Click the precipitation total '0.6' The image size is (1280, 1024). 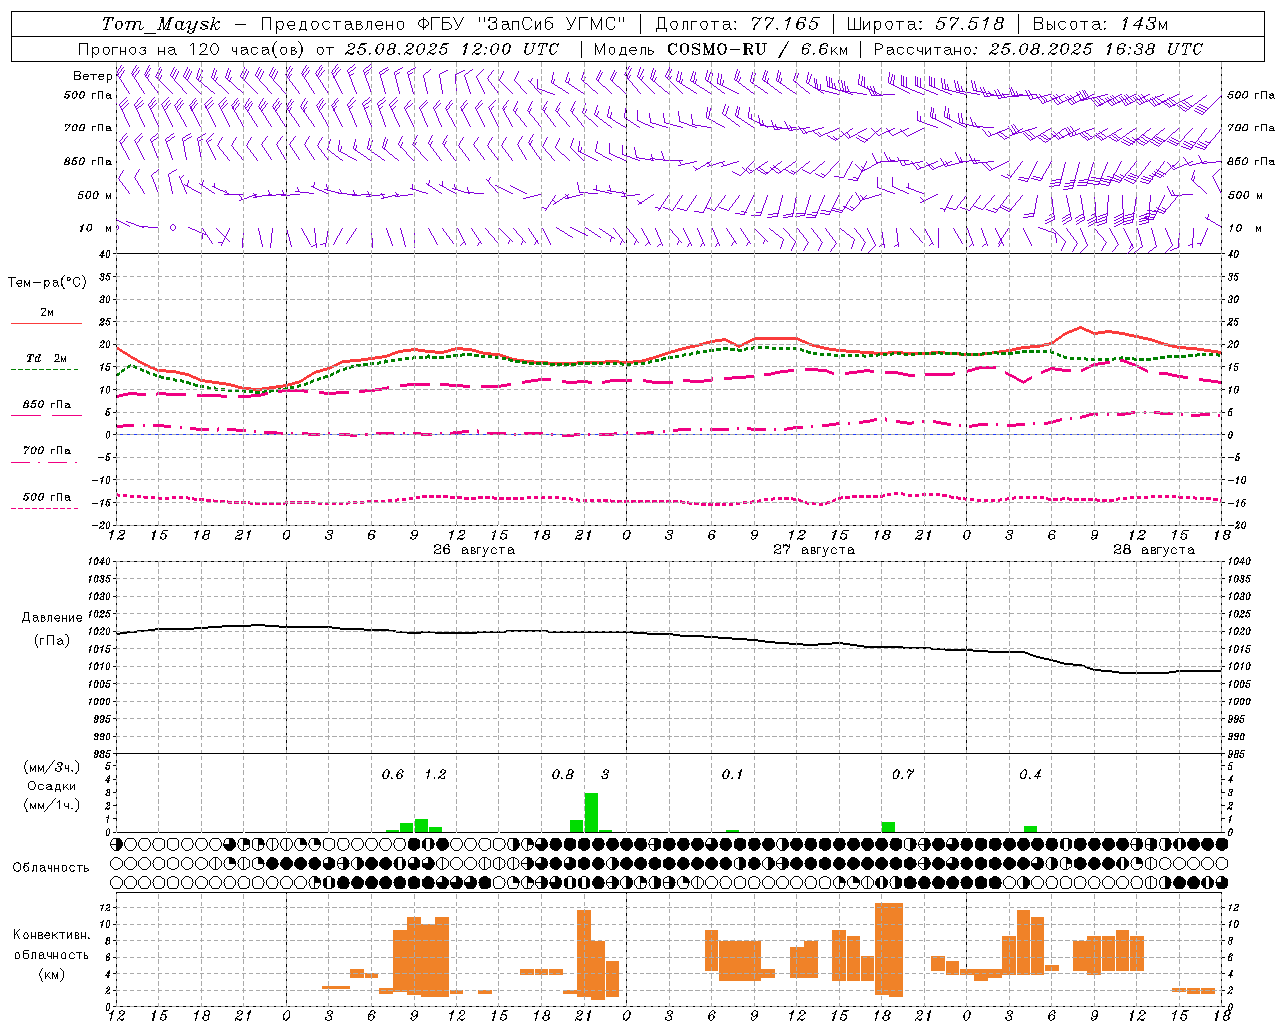coord(393,775)
